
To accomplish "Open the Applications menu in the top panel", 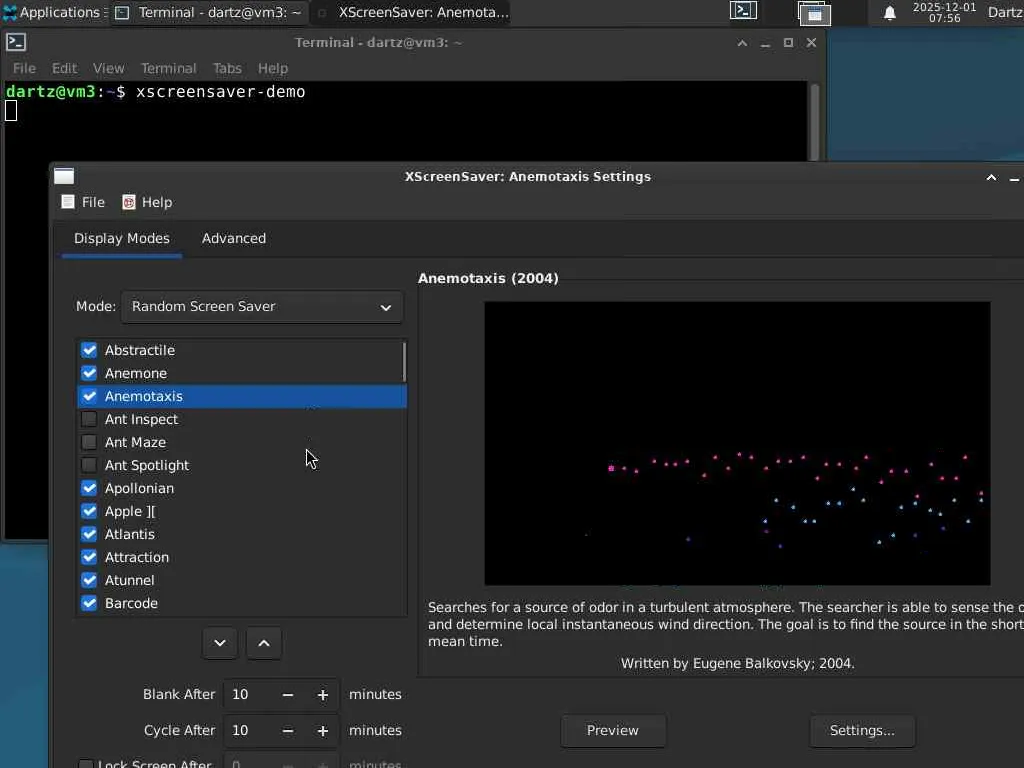I will coord(54,12).
